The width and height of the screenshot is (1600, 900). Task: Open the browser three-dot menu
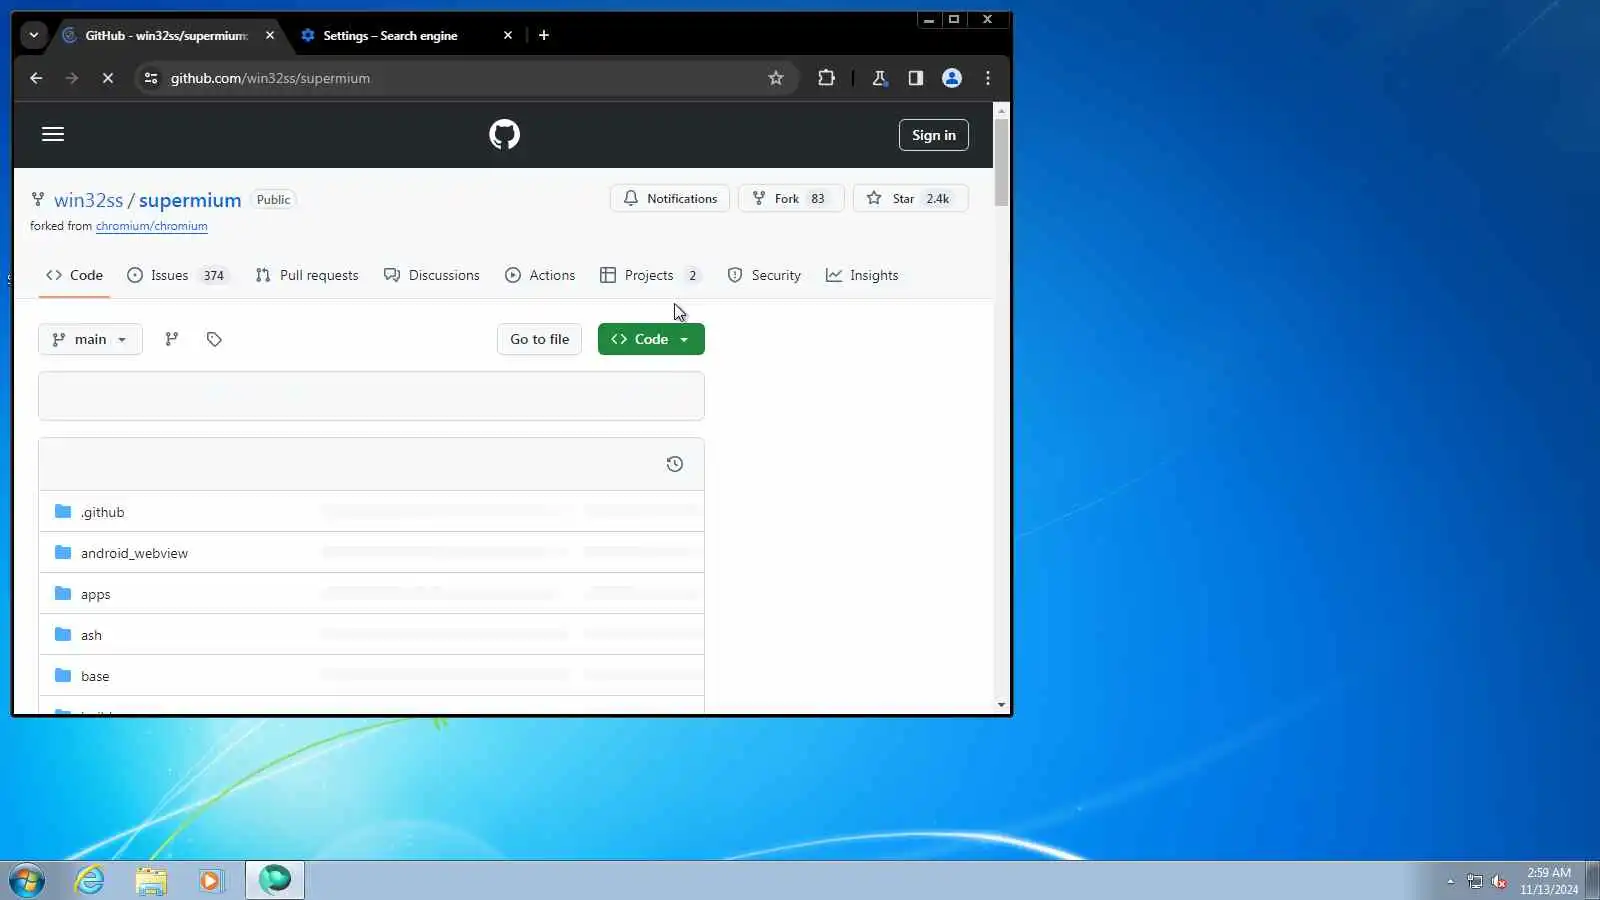988,78
